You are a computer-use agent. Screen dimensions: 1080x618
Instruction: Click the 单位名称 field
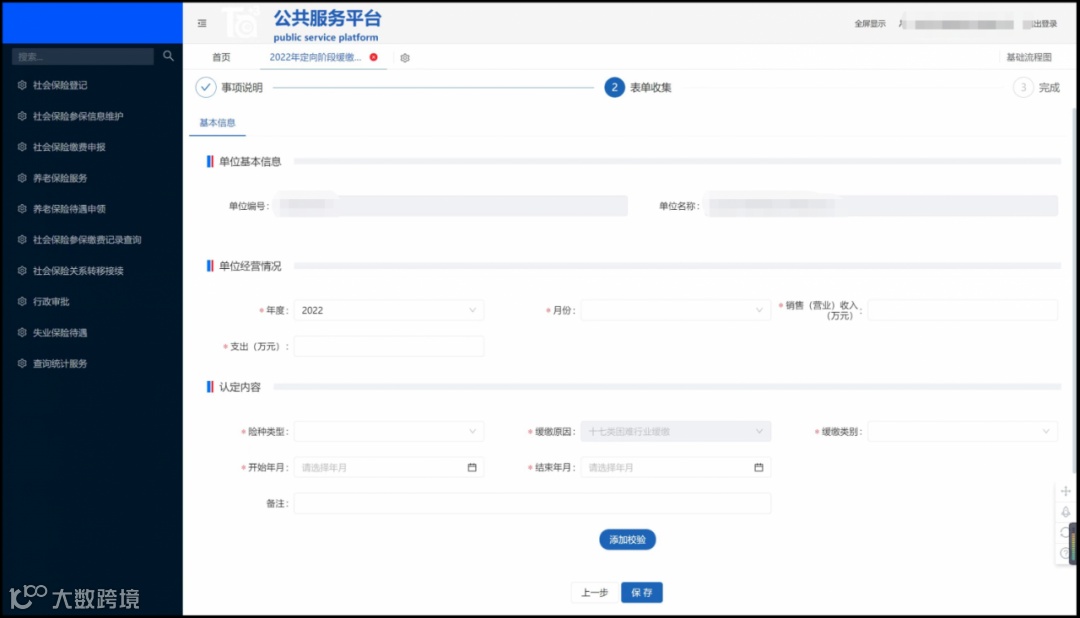pyautogui.click(x=881, y=205)
